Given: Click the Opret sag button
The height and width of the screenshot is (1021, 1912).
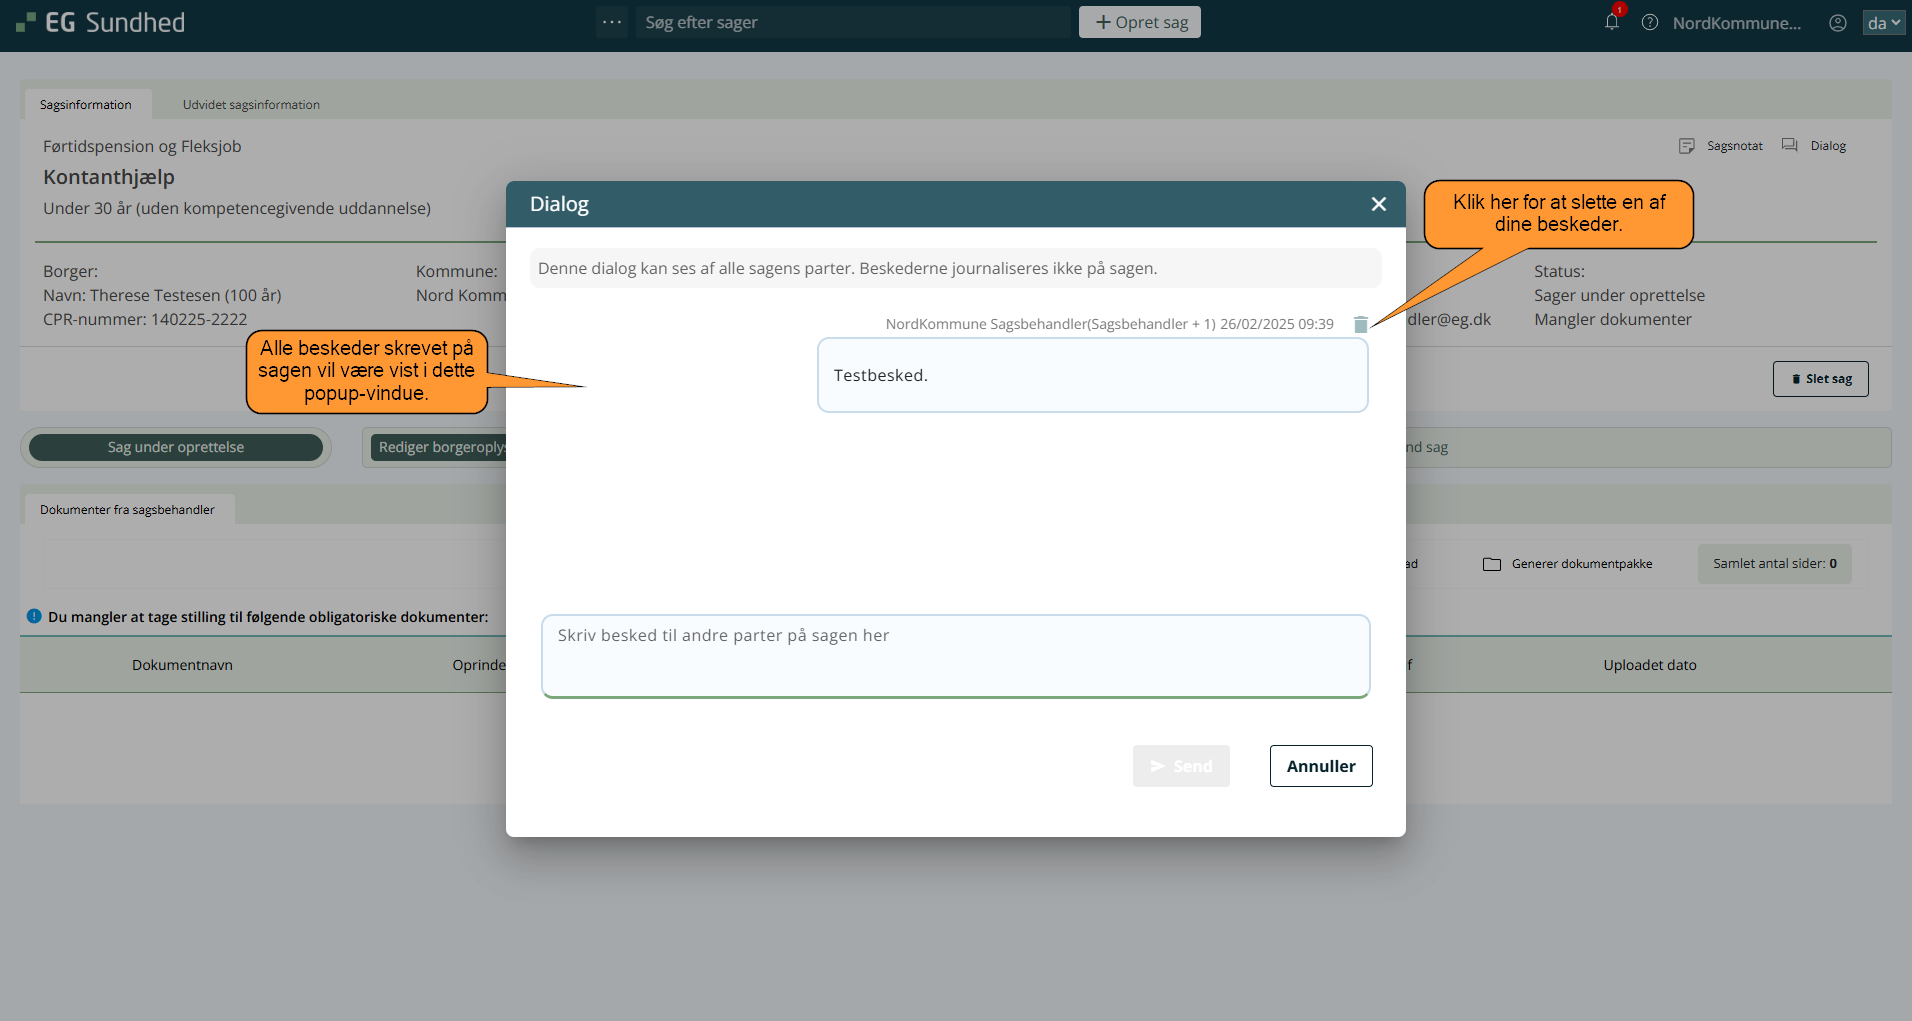Looking at the screenshot, I should tap(1139, 22).
